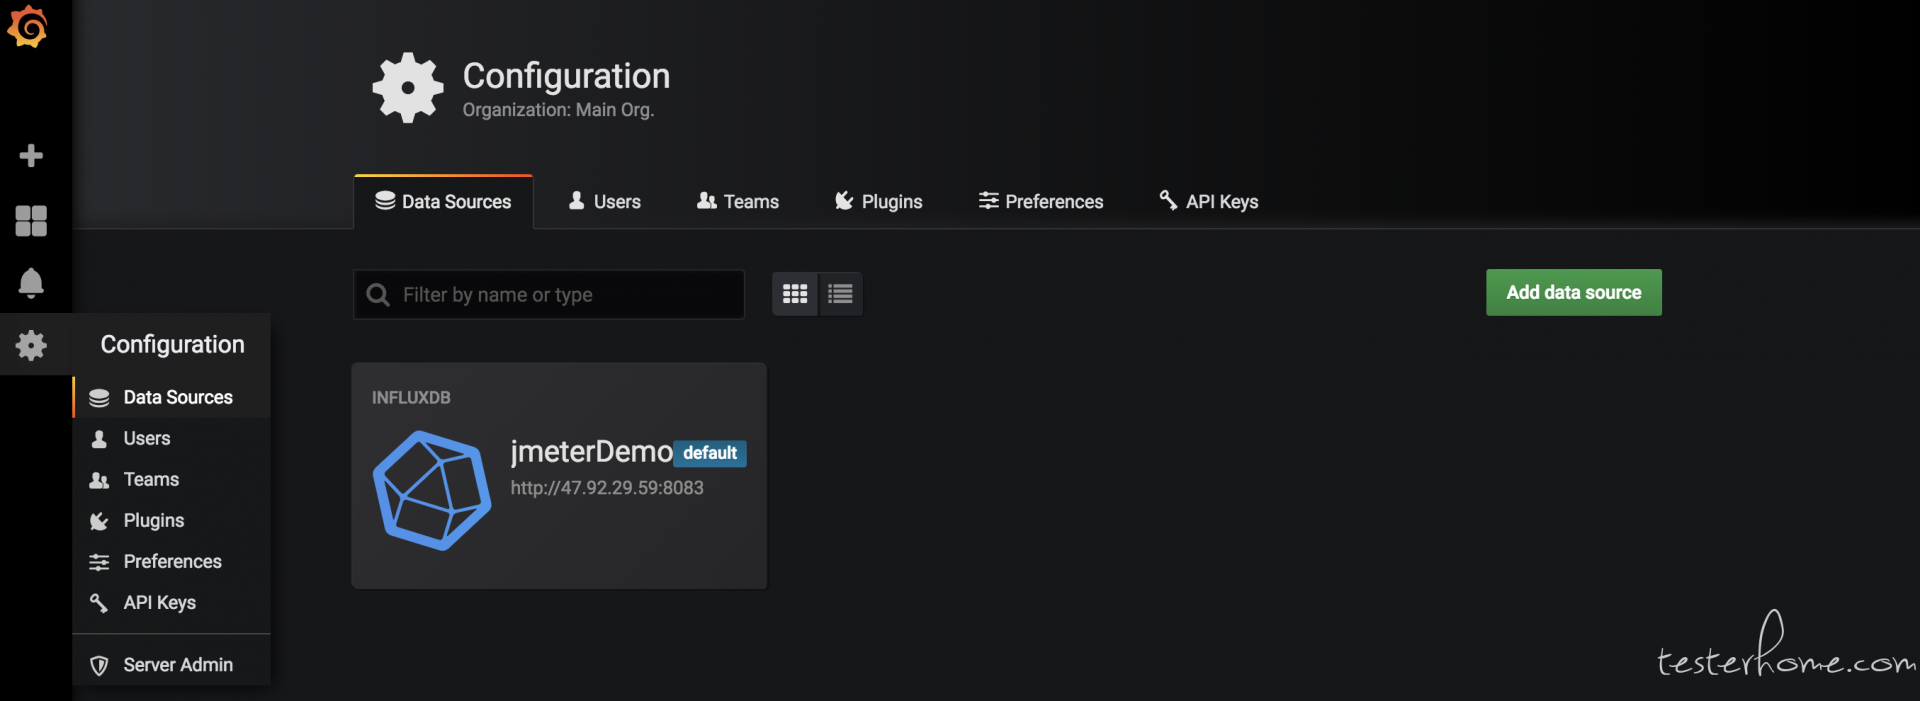Click the Grafana logo icon
The height and width of the screenshot is (701, 1920).
(28, 26)
